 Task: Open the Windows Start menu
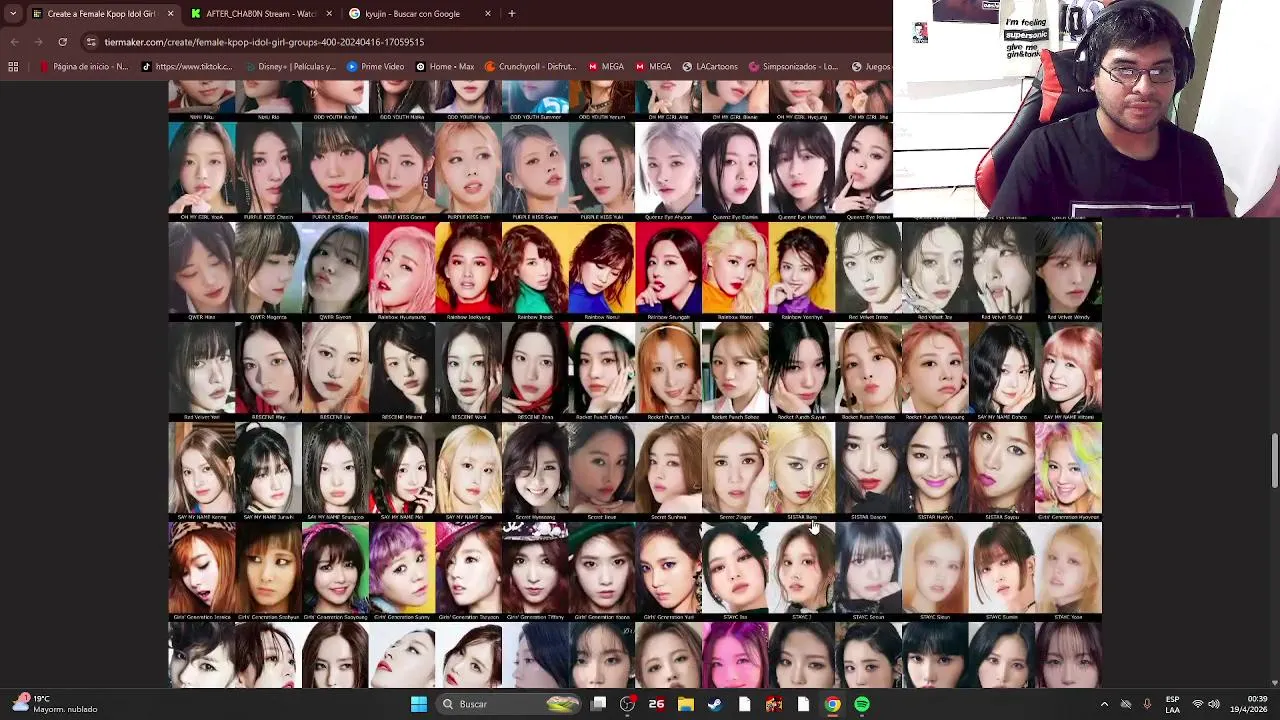click(419, 704)
